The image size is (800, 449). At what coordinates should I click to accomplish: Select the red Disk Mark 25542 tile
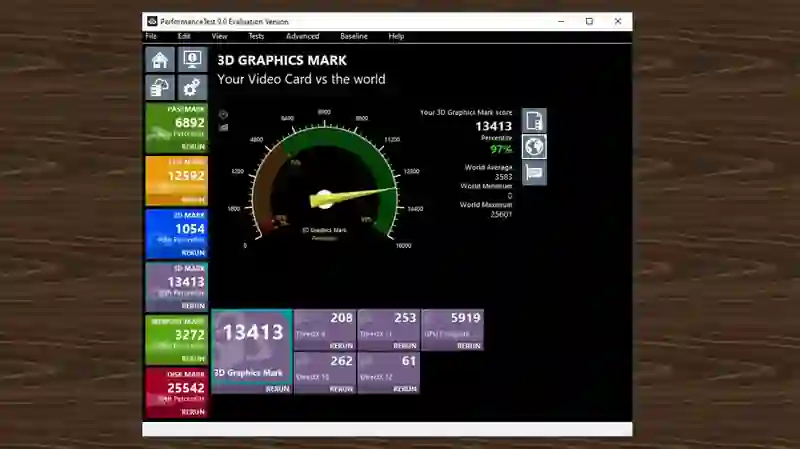click(x=177, y=393)
